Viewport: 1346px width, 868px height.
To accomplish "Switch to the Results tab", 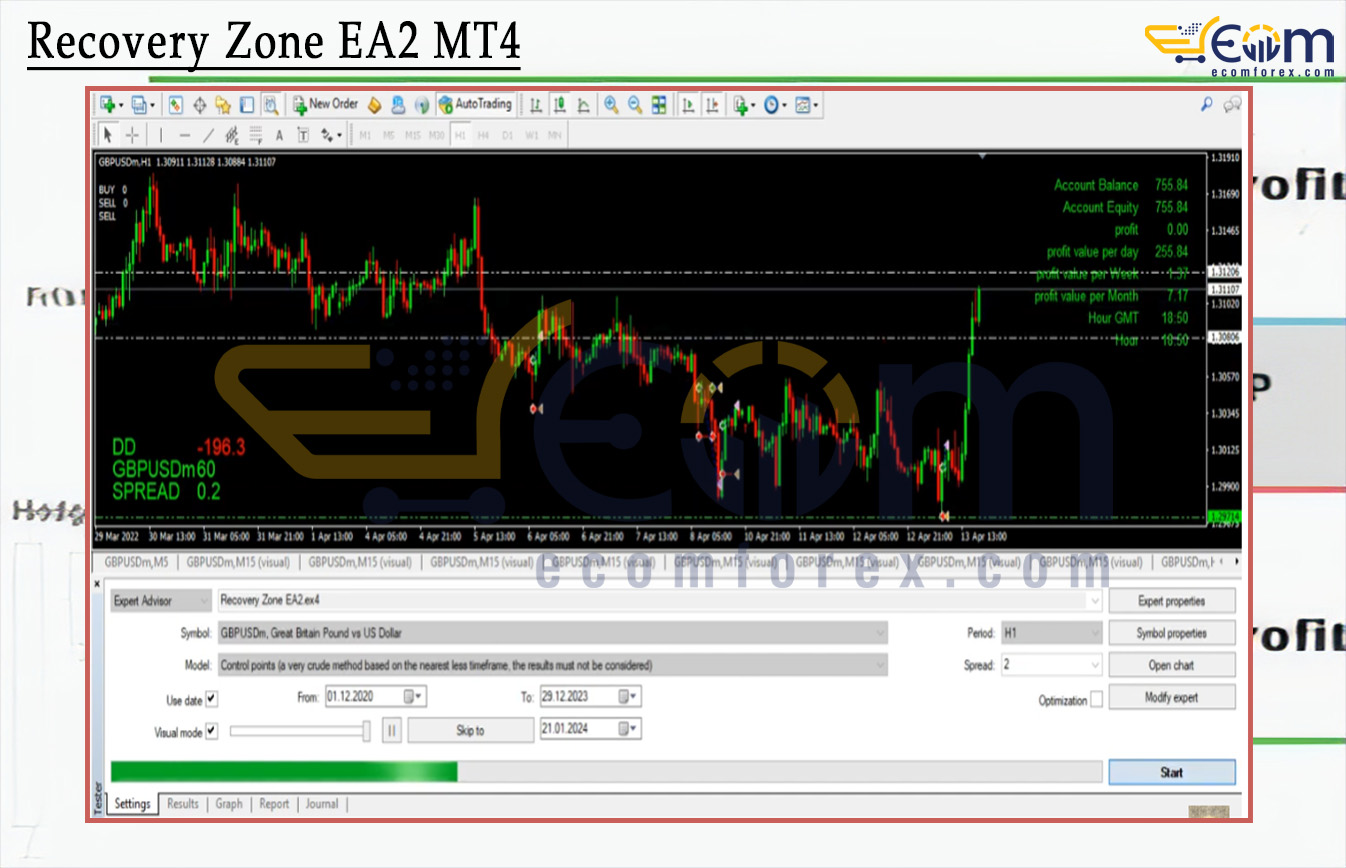I will tap(182, 804).
